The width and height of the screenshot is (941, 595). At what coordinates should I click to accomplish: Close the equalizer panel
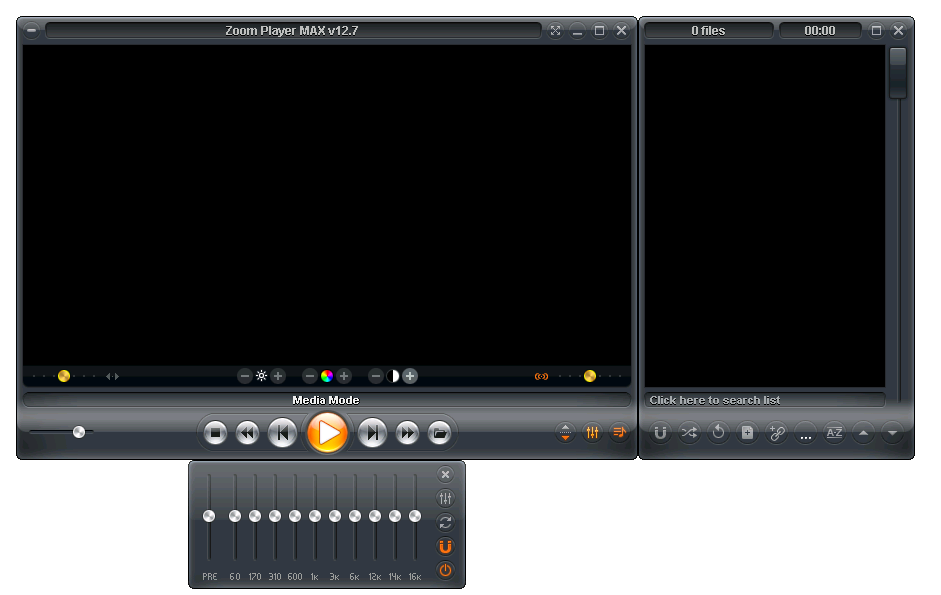coord(445,474)
